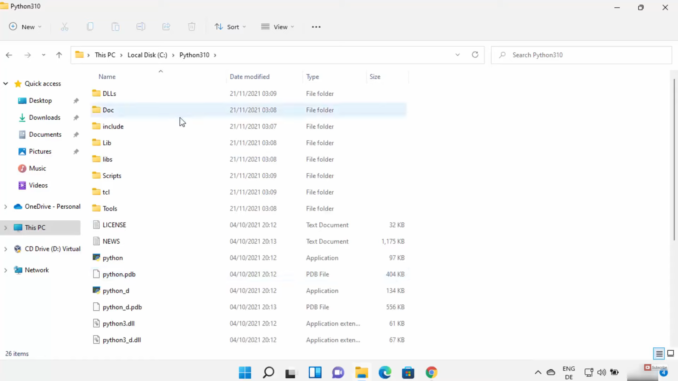Select Desktop in Quick access
Viewport: 678px width, 381px height.
(40, 100)
